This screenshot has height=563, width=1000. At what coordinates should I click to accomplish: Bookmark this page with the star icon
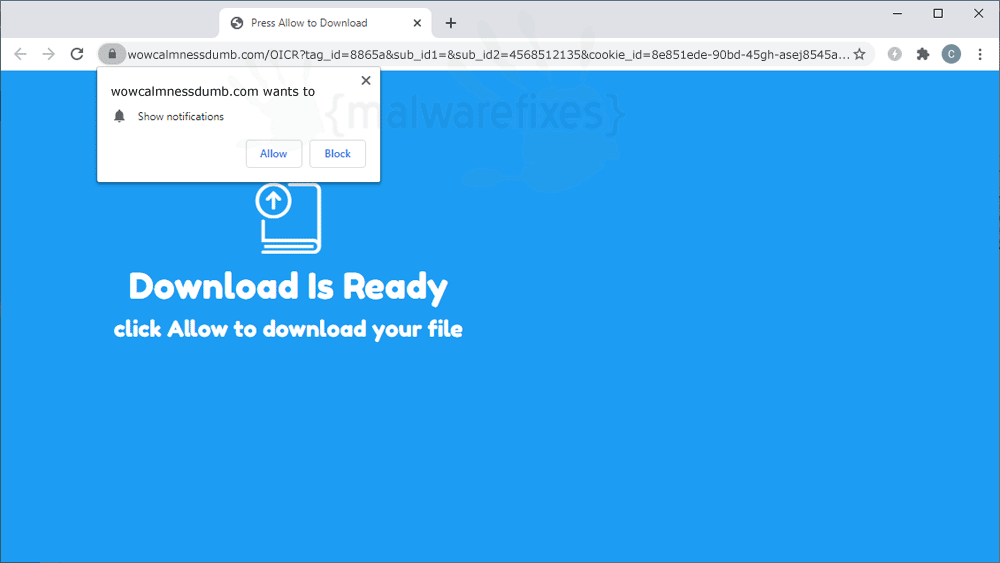tap(860, 54)
